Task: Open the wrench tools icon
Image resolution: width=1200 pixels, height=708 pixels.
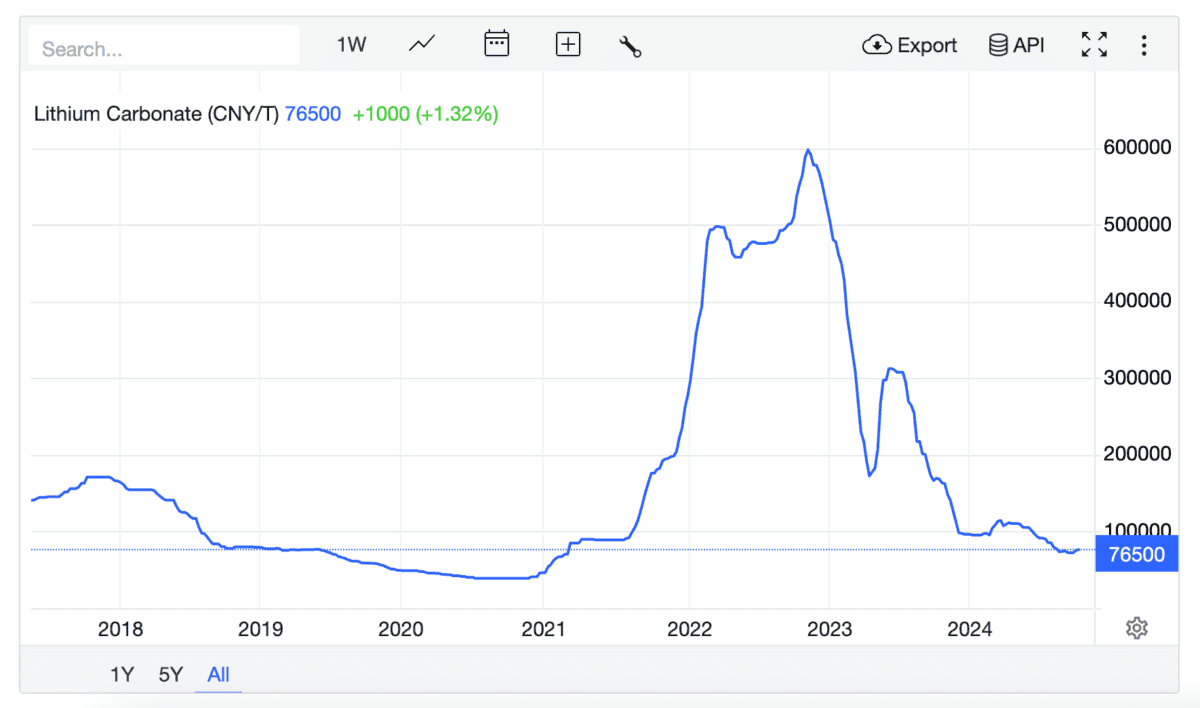Action: [630, 45]
